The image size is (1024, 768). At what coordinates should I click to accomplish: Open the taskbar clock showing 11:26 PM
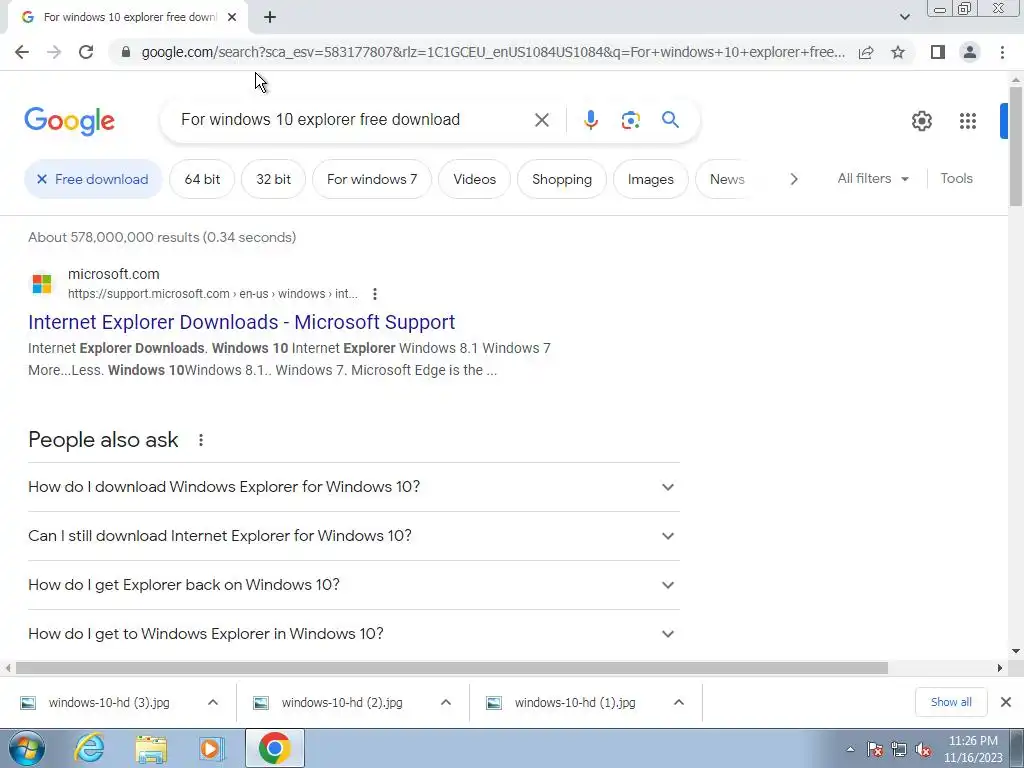(973, 749)
